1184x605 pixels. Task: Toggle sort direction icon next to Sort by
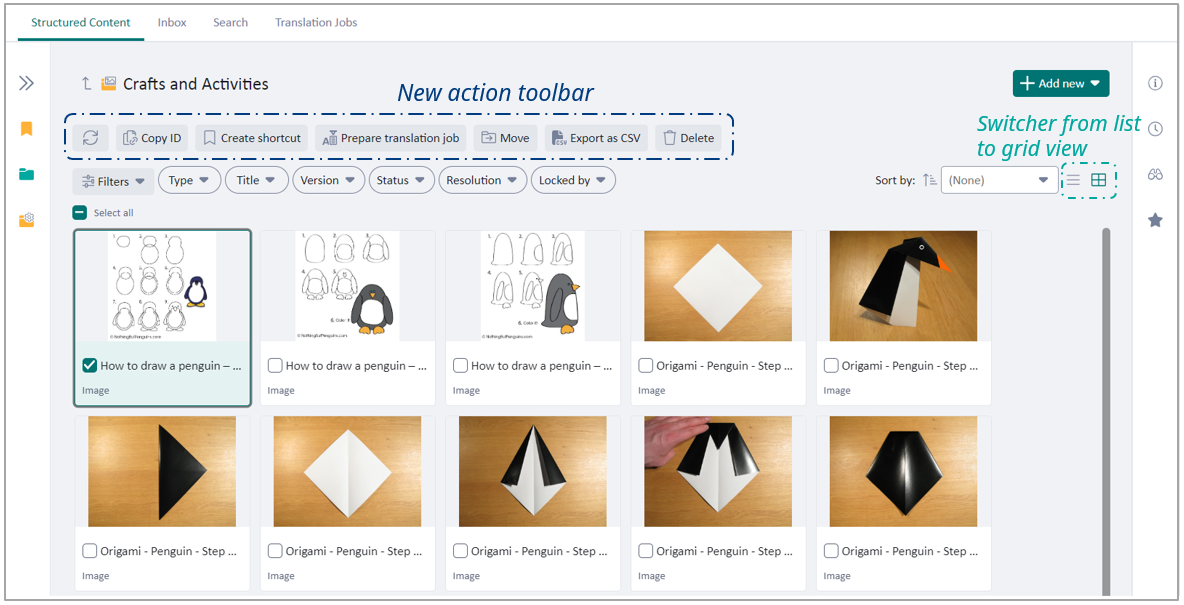coord(930,180)
